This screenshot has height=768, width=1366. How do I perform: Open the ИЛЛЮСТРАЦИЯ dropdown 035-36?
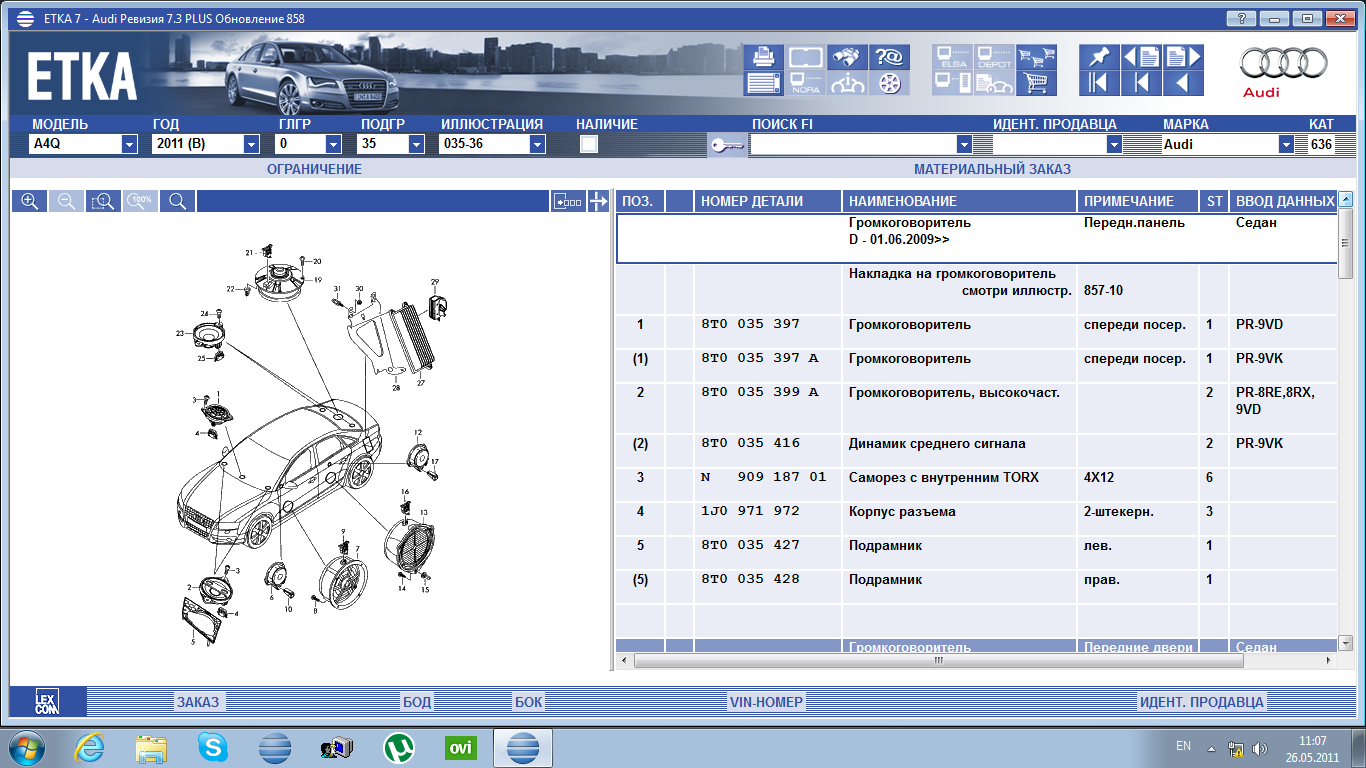[x=537, y=144]
